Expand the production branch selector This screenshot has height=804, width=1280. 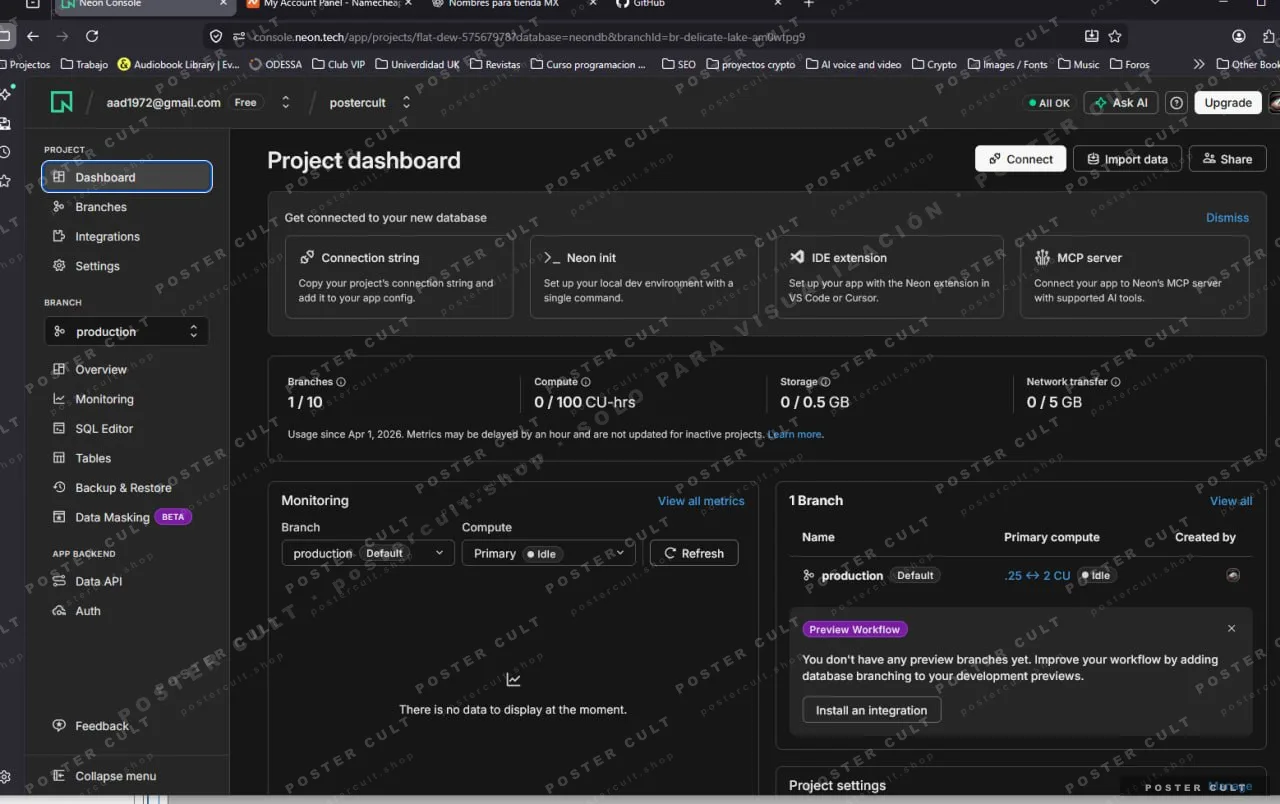127,331
